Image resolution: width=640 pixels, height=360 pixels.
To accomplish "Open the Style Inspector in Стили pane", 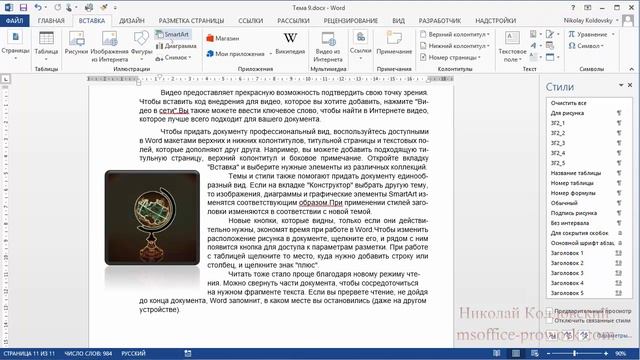I will point(568,336).
